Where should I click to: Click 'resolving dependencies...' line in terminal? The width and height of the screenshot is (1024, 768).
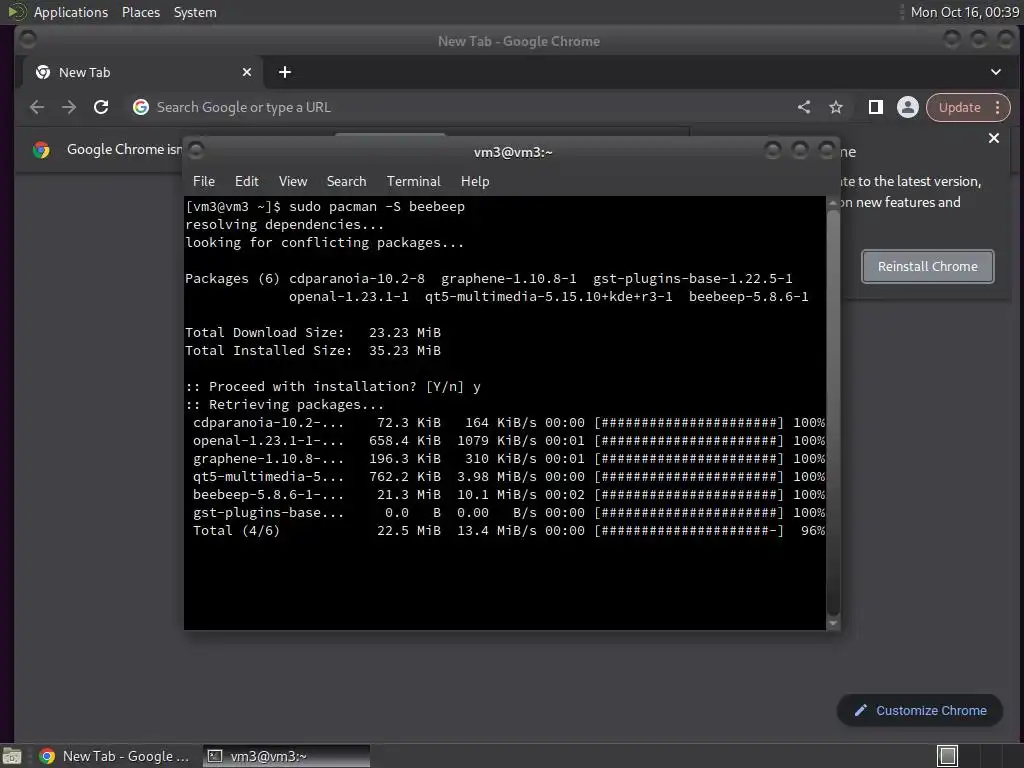[x=284, y=225]
